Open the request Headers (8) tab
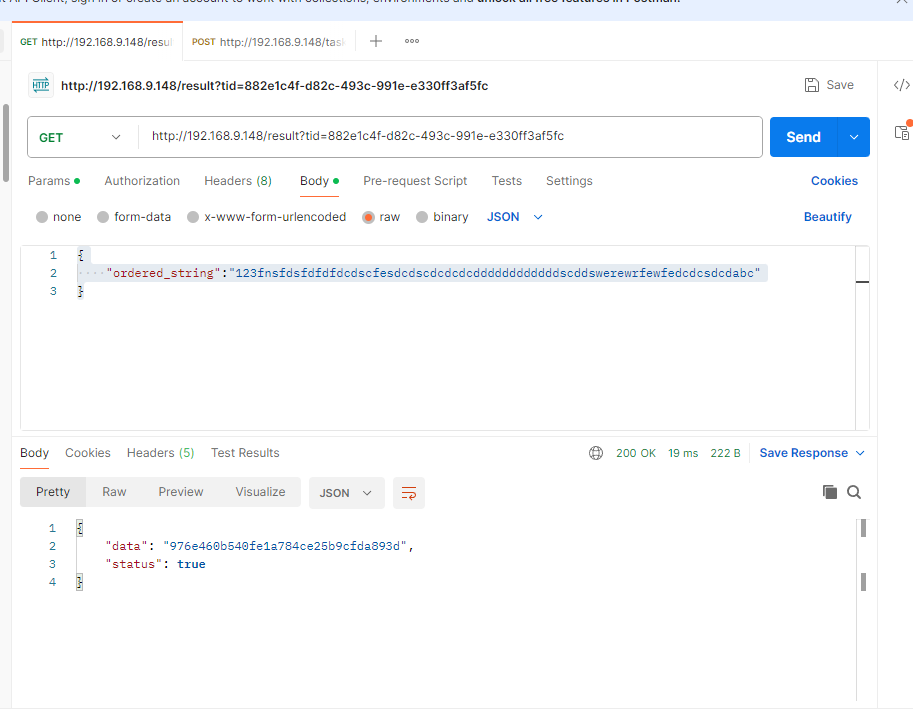The height and width of the screenshot is (709, 913). pyautogui.click(x=238, y=181)
